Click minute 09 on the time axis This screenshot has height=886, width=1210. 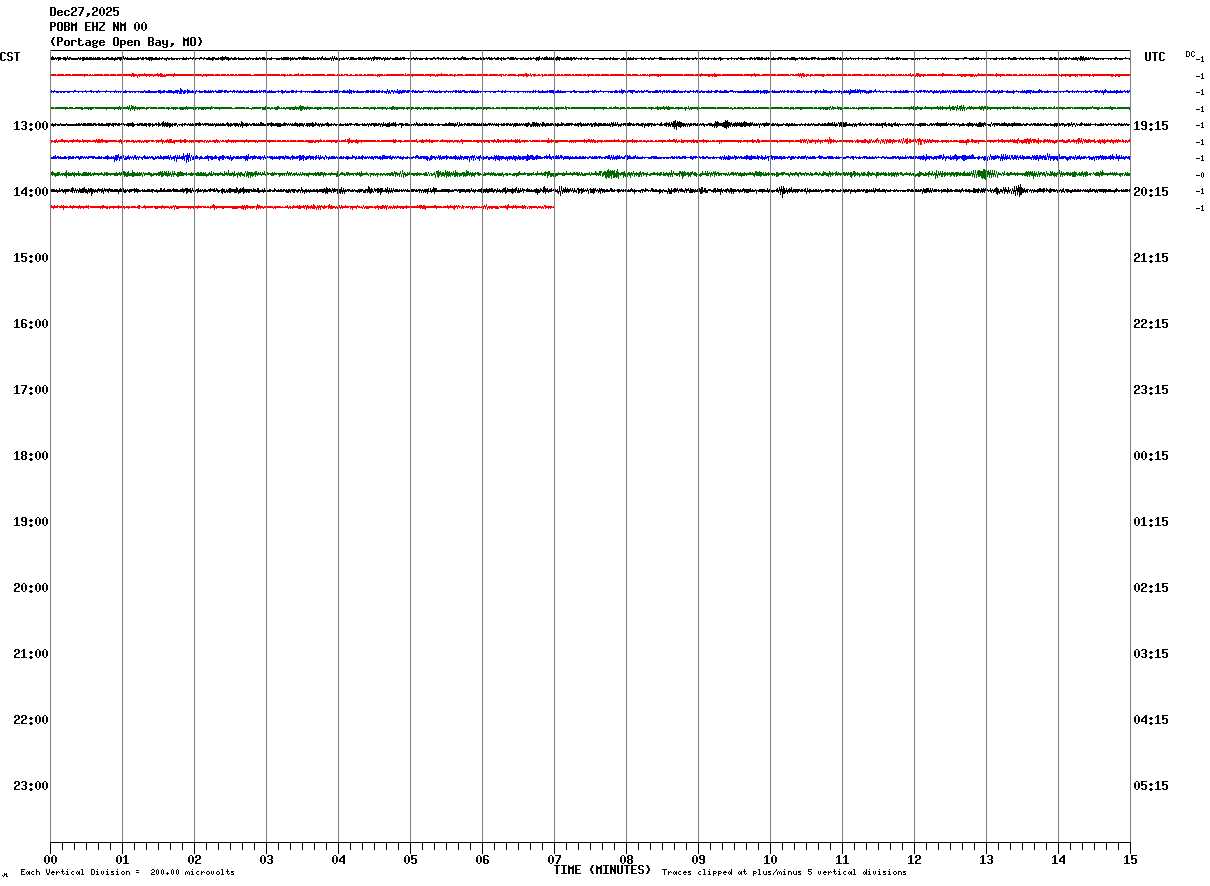tap(698, 859)
